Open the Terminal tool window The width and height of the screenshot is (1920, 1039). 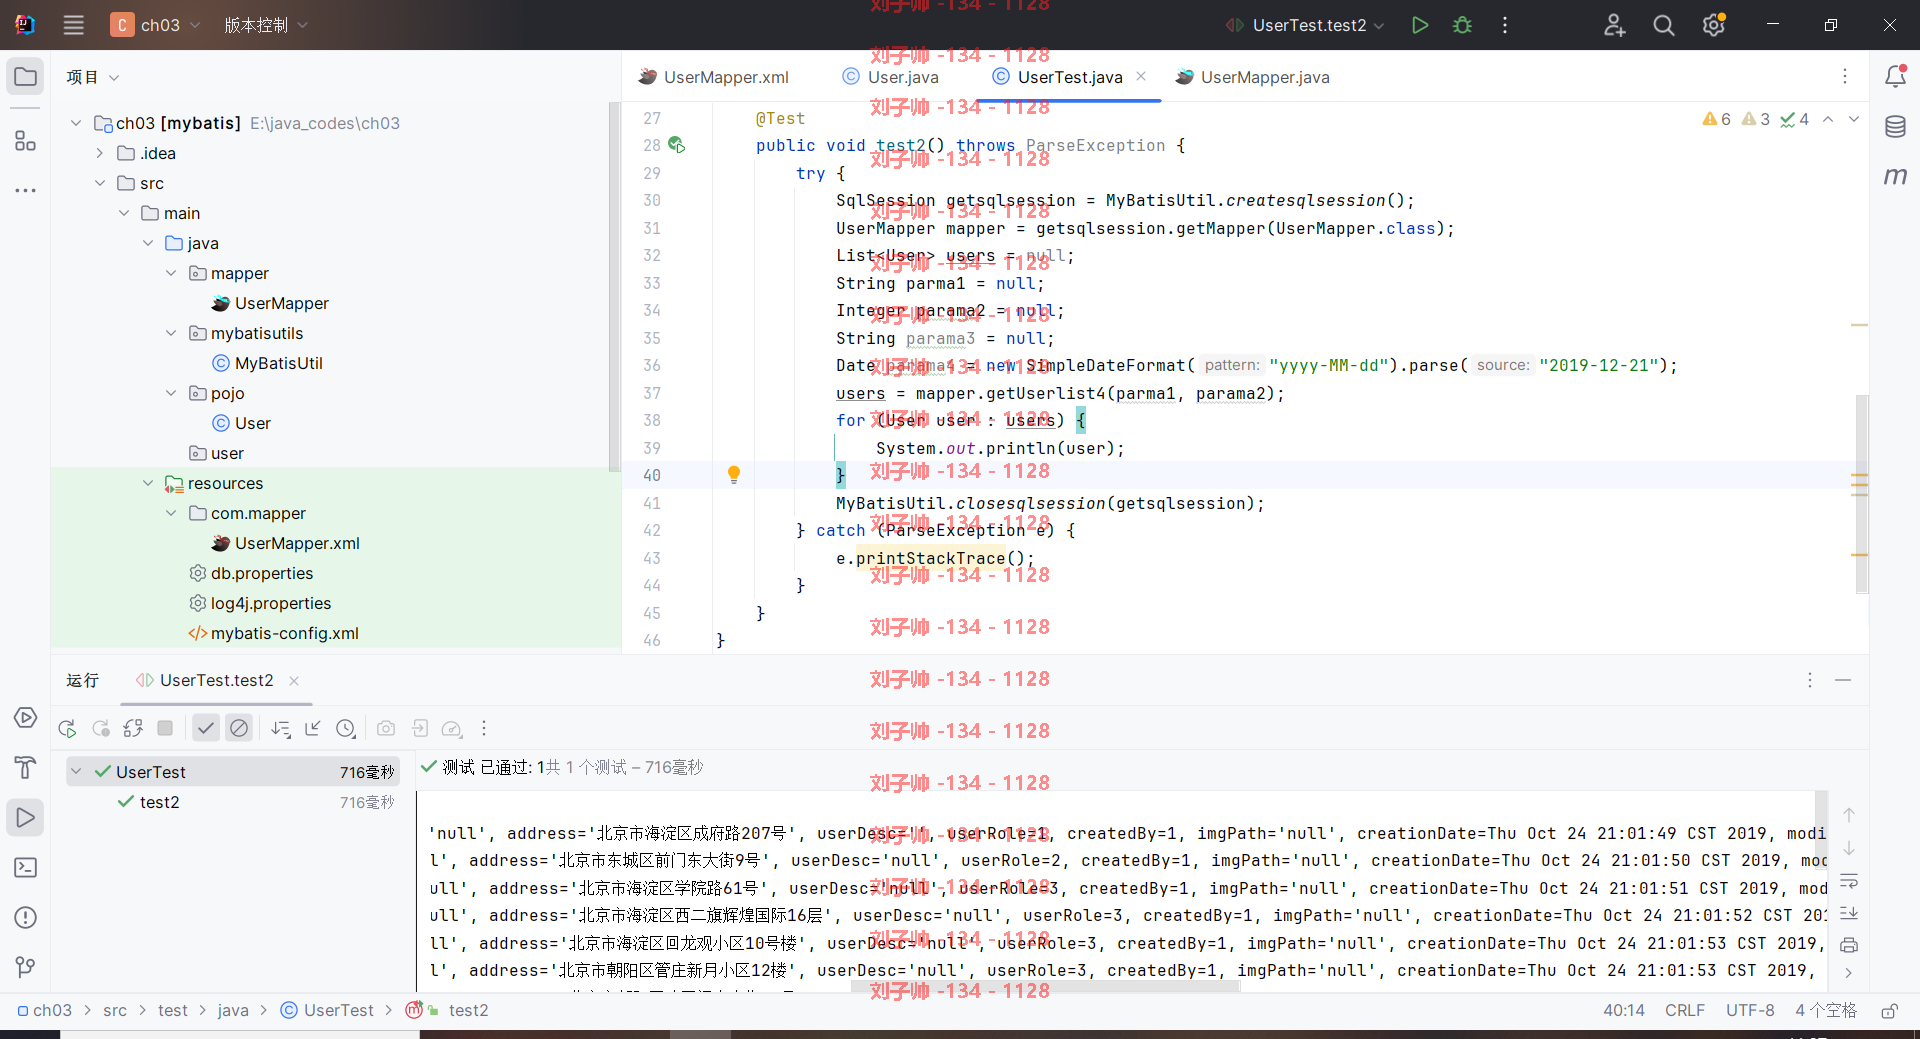pos(26,868)
